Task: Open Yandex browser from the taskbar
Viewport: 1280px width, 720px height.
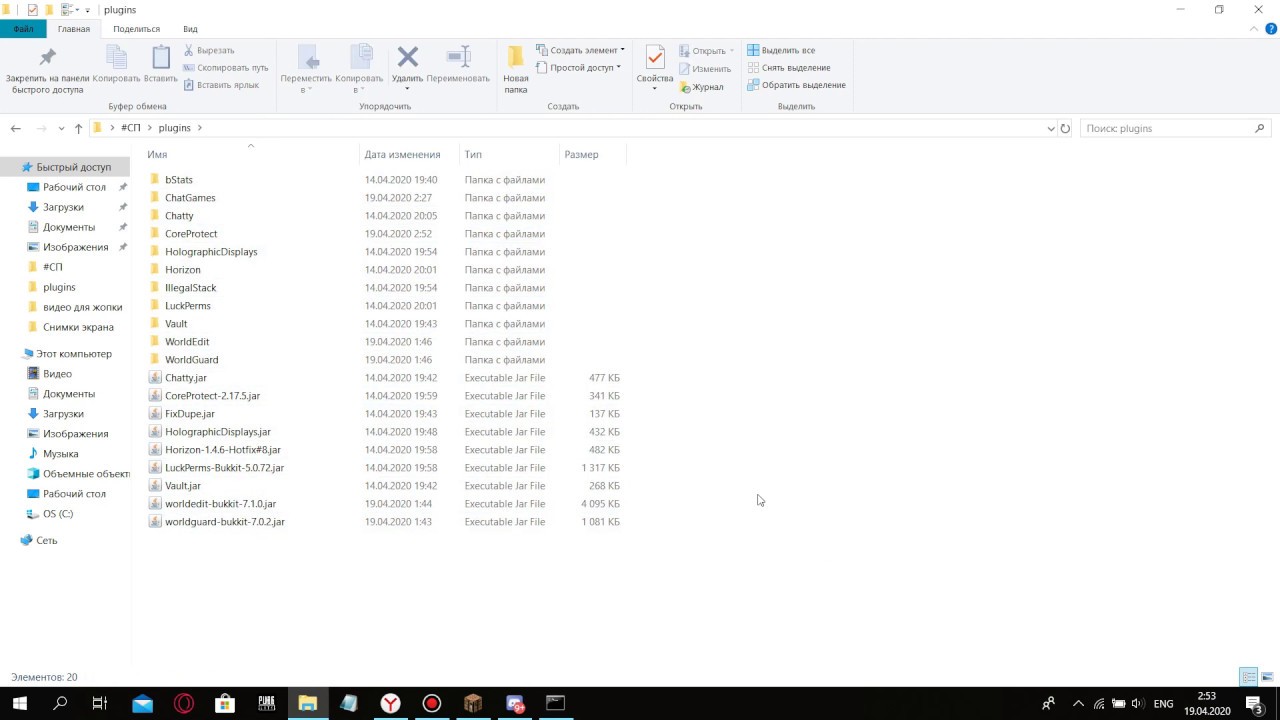Action: pyautogui.click(x=390, y=704)
